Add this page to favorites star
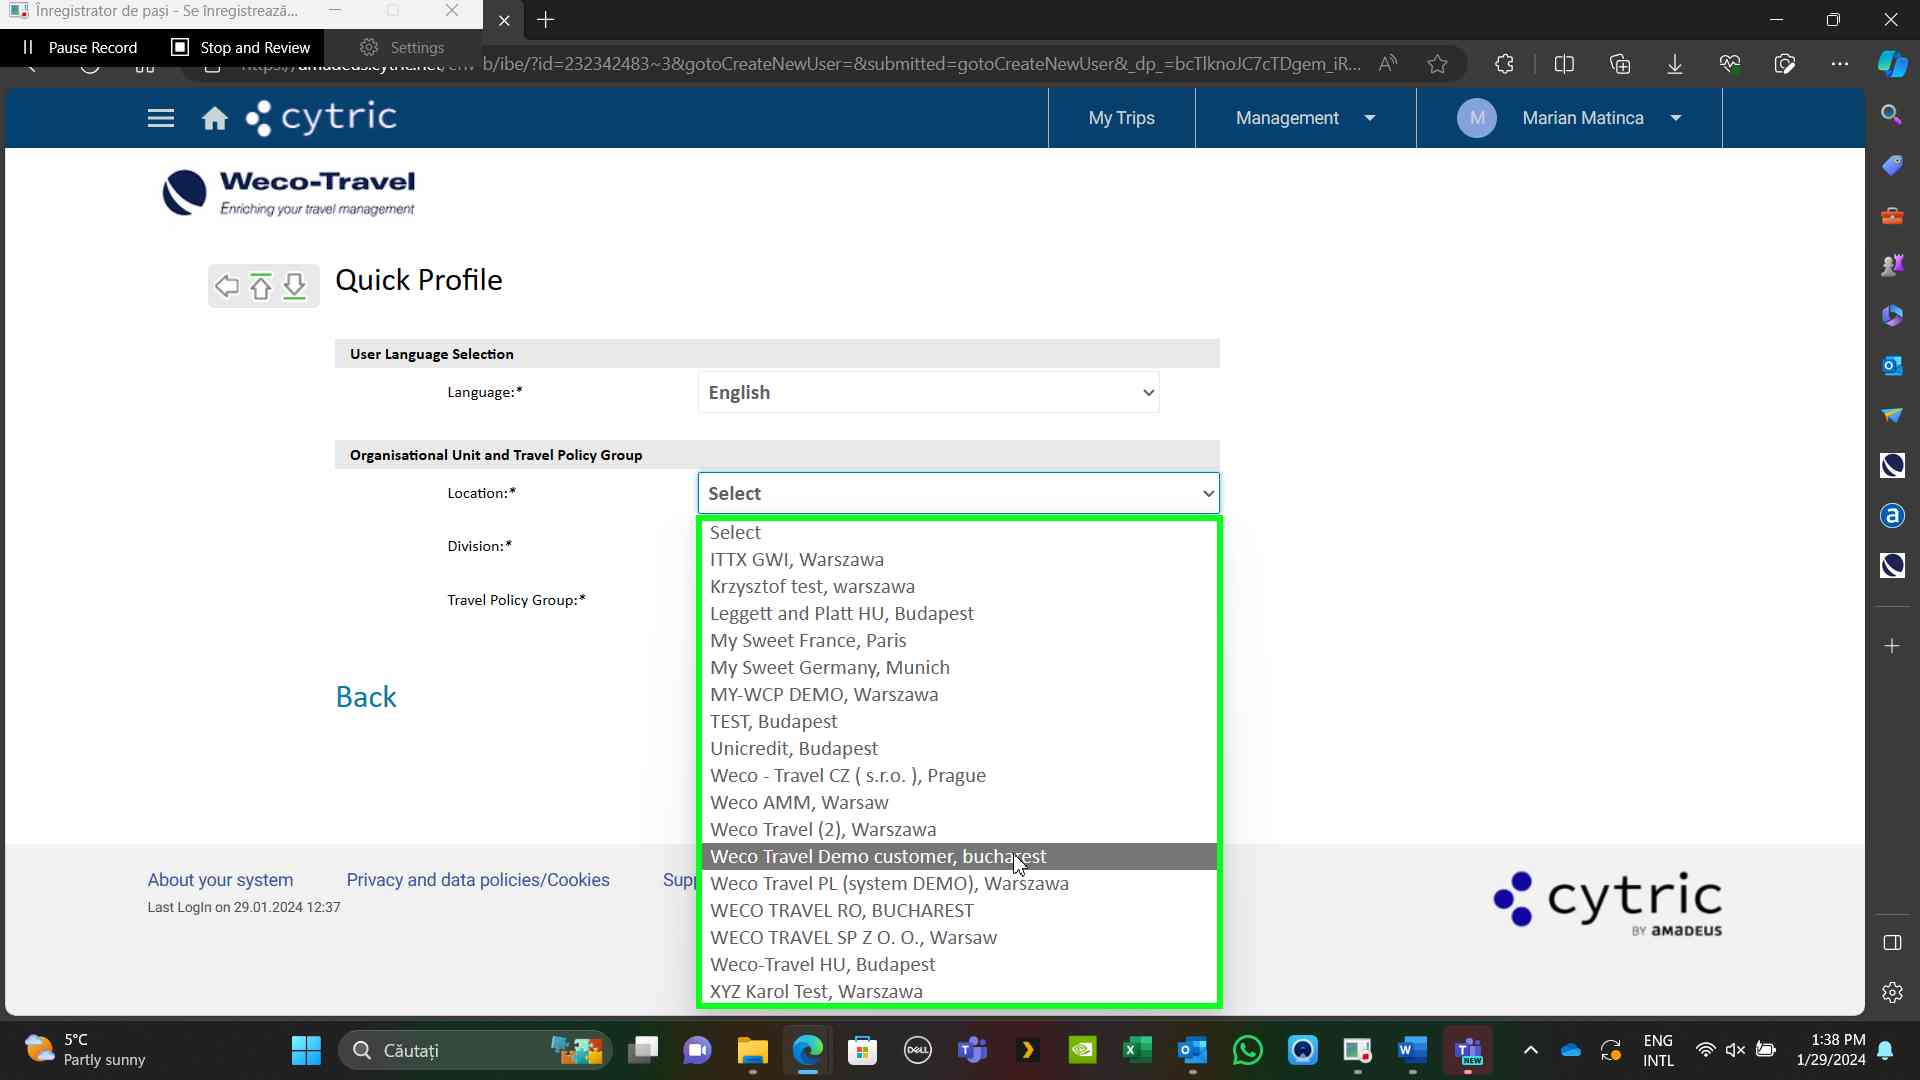Image resolution: width=1920 pixels, height=1080 pixels. 1437,64
